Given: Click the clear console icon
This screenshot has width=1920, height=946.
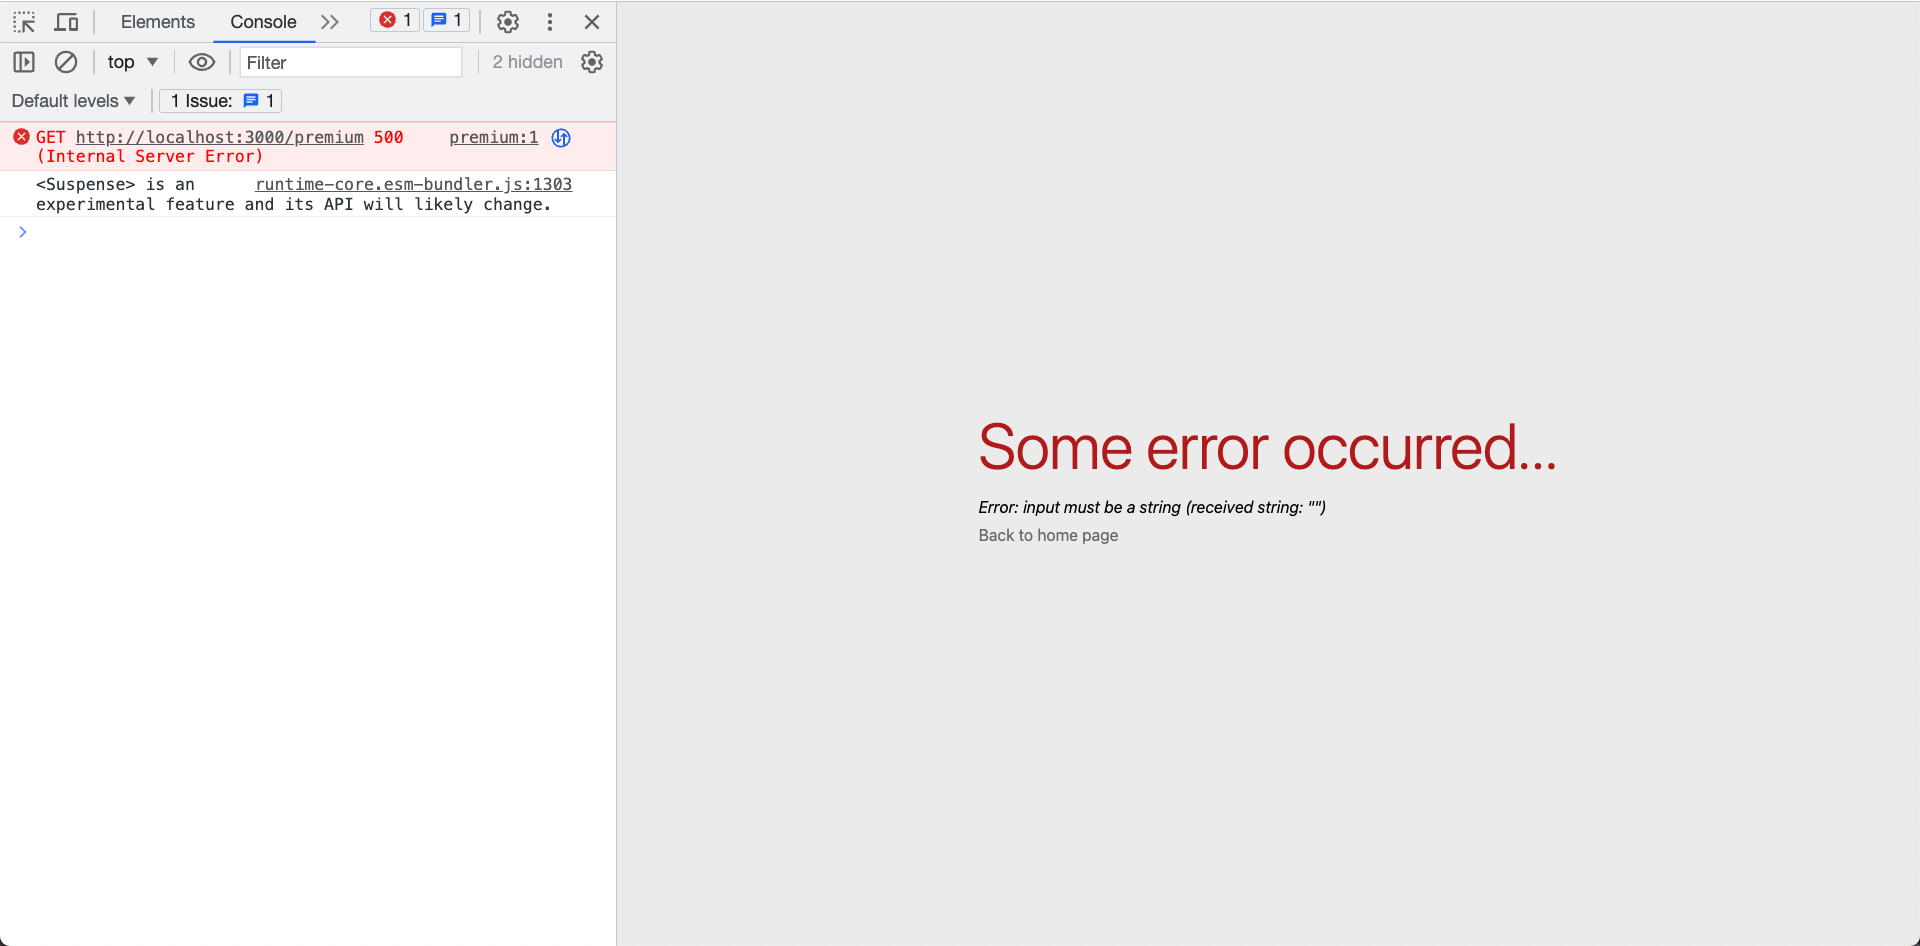Looking at the screenshot, I should click(x=65, y=61).
